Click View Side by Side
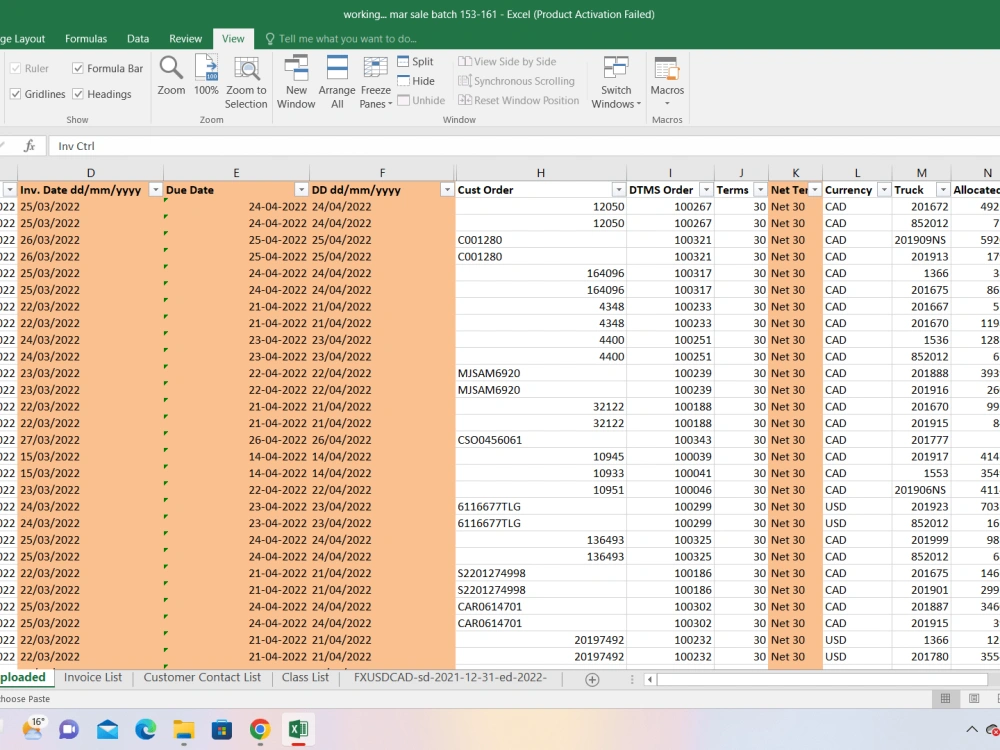 [x=507, y=61]
